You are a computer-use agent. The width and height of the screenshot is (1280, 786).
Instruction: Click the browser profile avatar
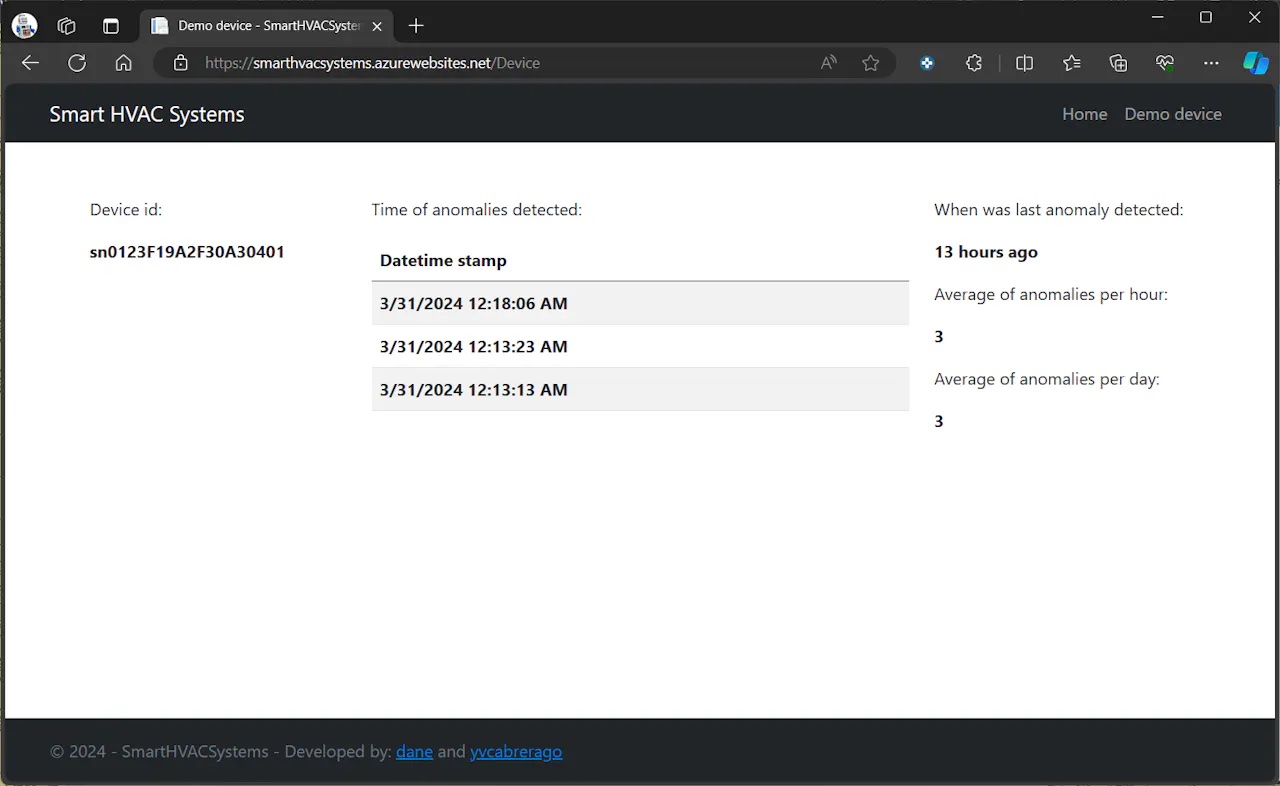pos(23,25)
